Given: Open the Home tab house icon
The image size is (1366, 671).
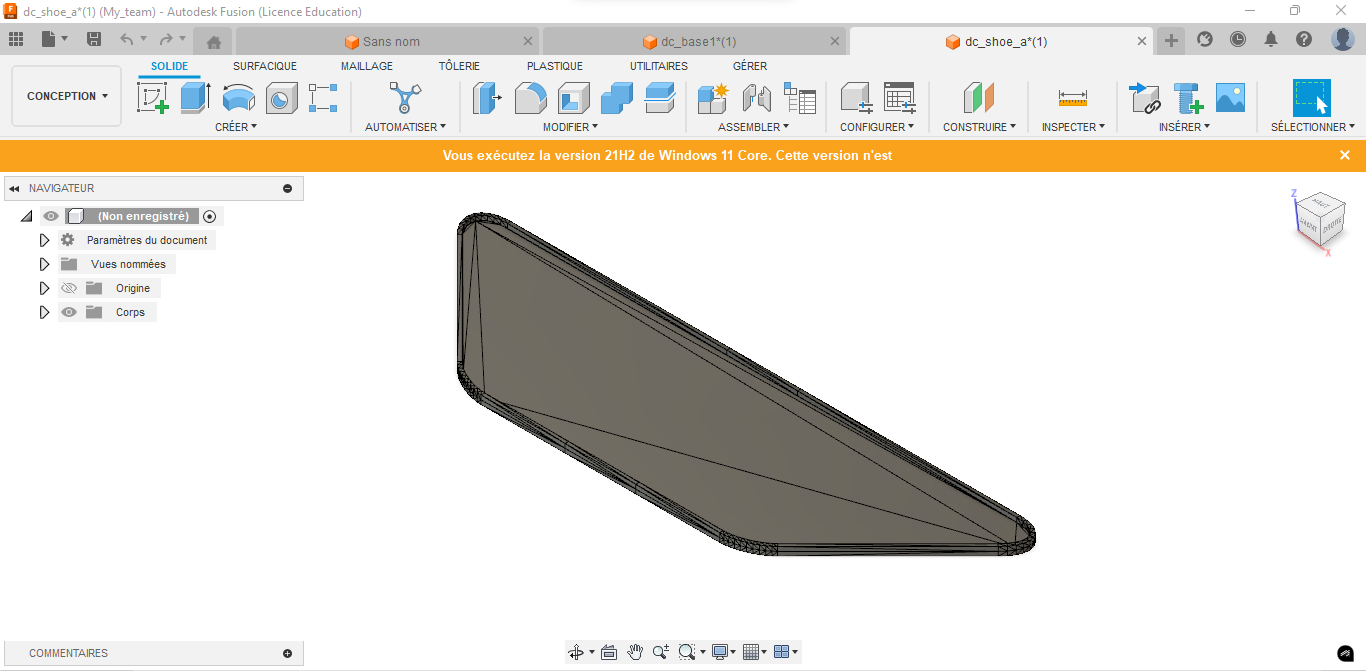Looking at the screenshot, I should coord(213,42).
